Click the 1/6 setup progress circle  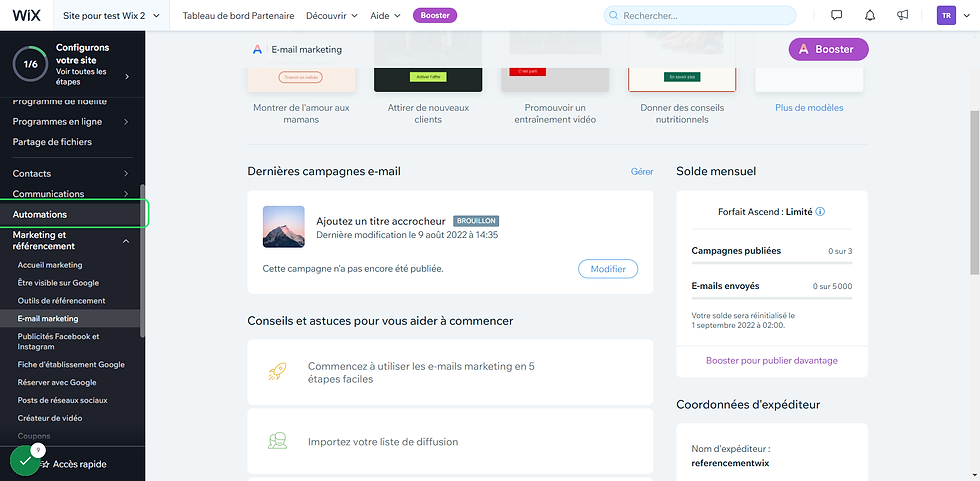[x=30, y=64]
